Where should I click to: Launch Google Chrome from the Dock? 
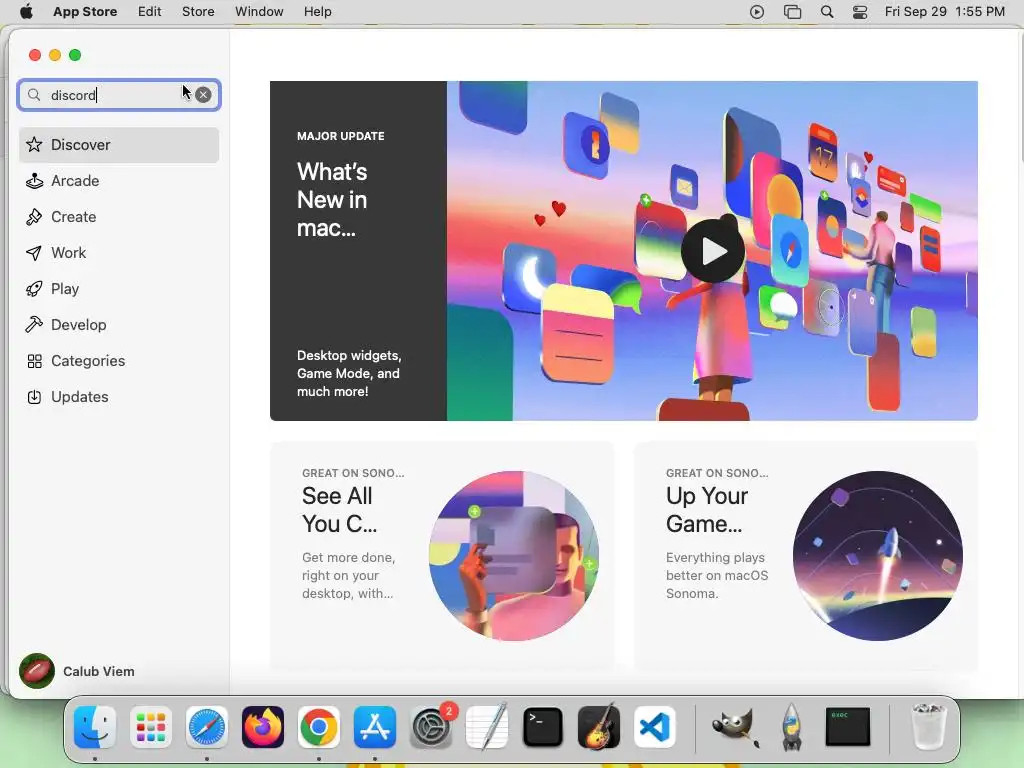(x=319, y=727)
